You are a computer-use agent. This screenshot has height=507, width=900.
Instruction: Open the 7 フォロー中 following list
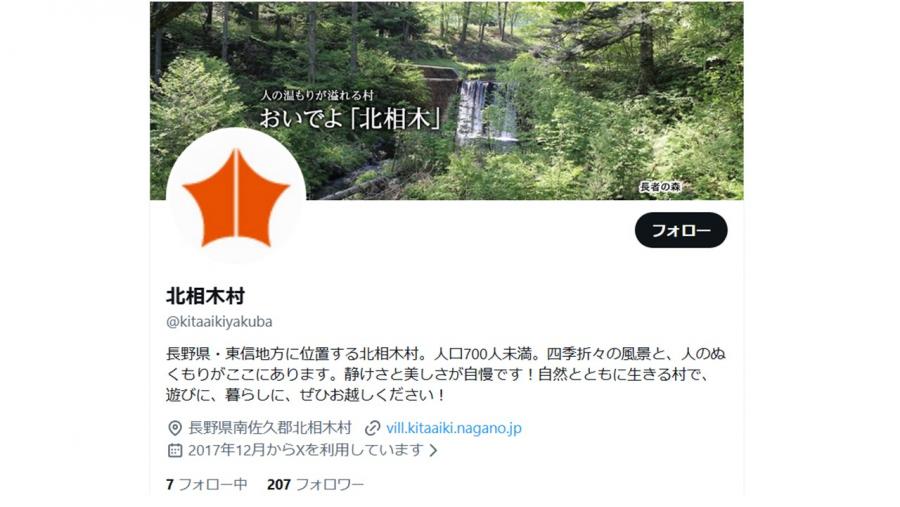pyautogui.click(x=207, y=485)
